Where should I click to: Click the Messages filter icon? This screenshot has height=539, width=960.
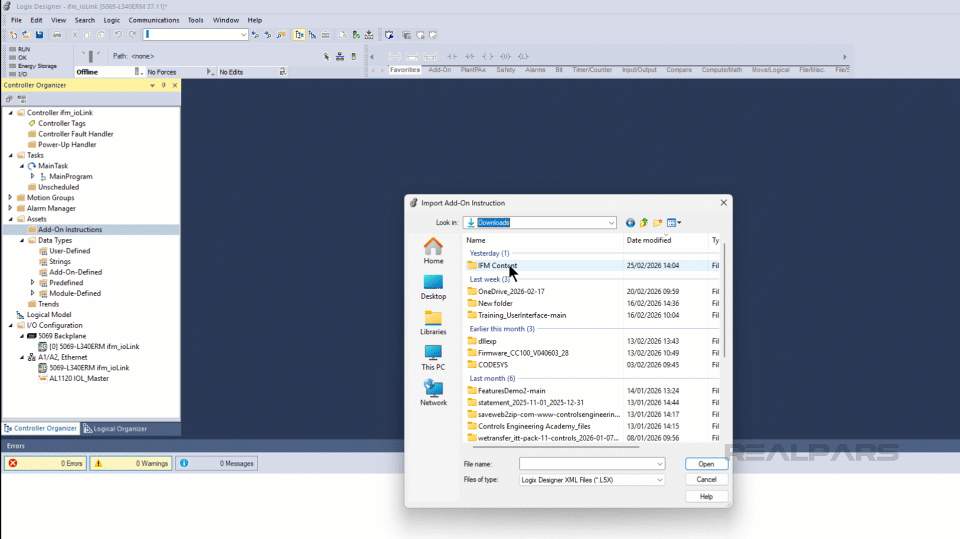click(x=184, y=464)
